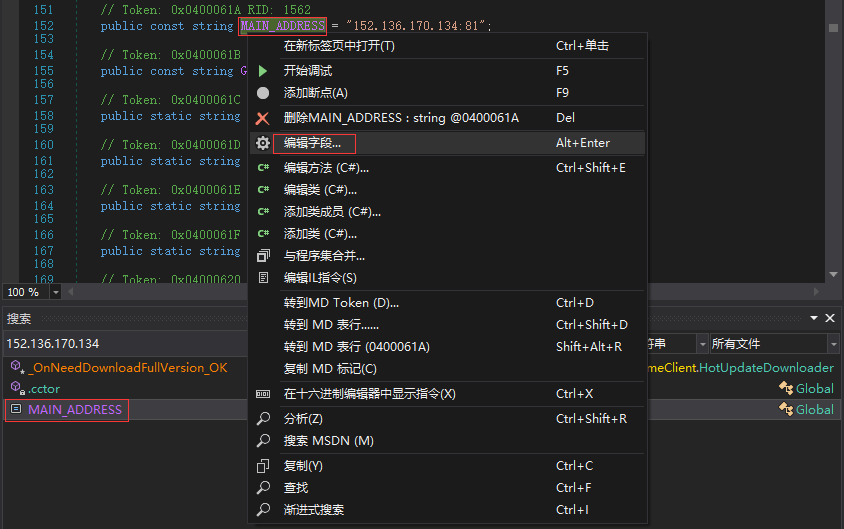Open the 100 % zoom dropdown
Viewport: 844px width, 529px height.
click(x=55, y=292)
